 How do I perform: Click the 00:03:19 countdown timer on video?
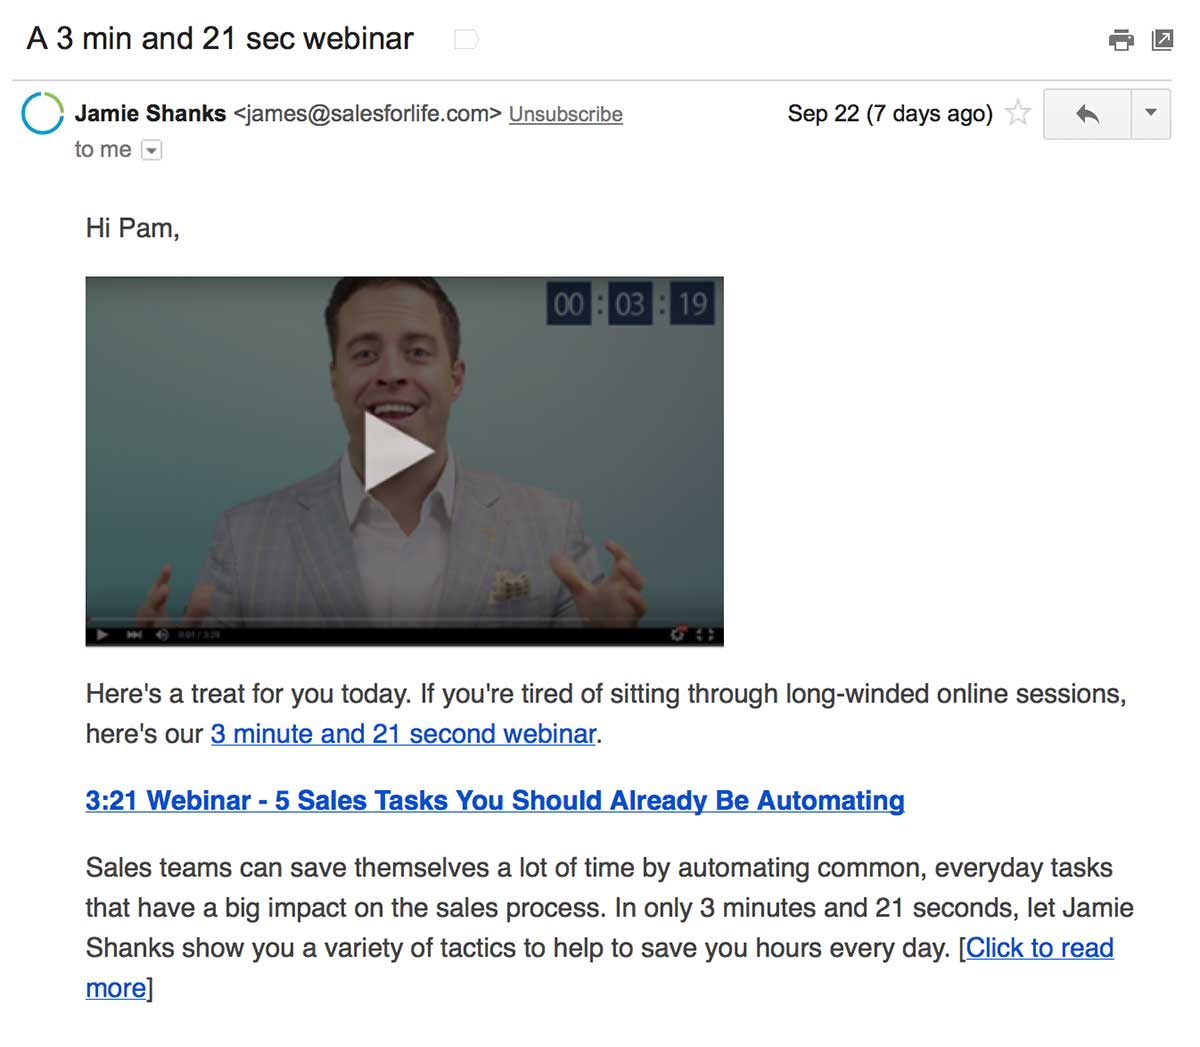click(630, 304)
